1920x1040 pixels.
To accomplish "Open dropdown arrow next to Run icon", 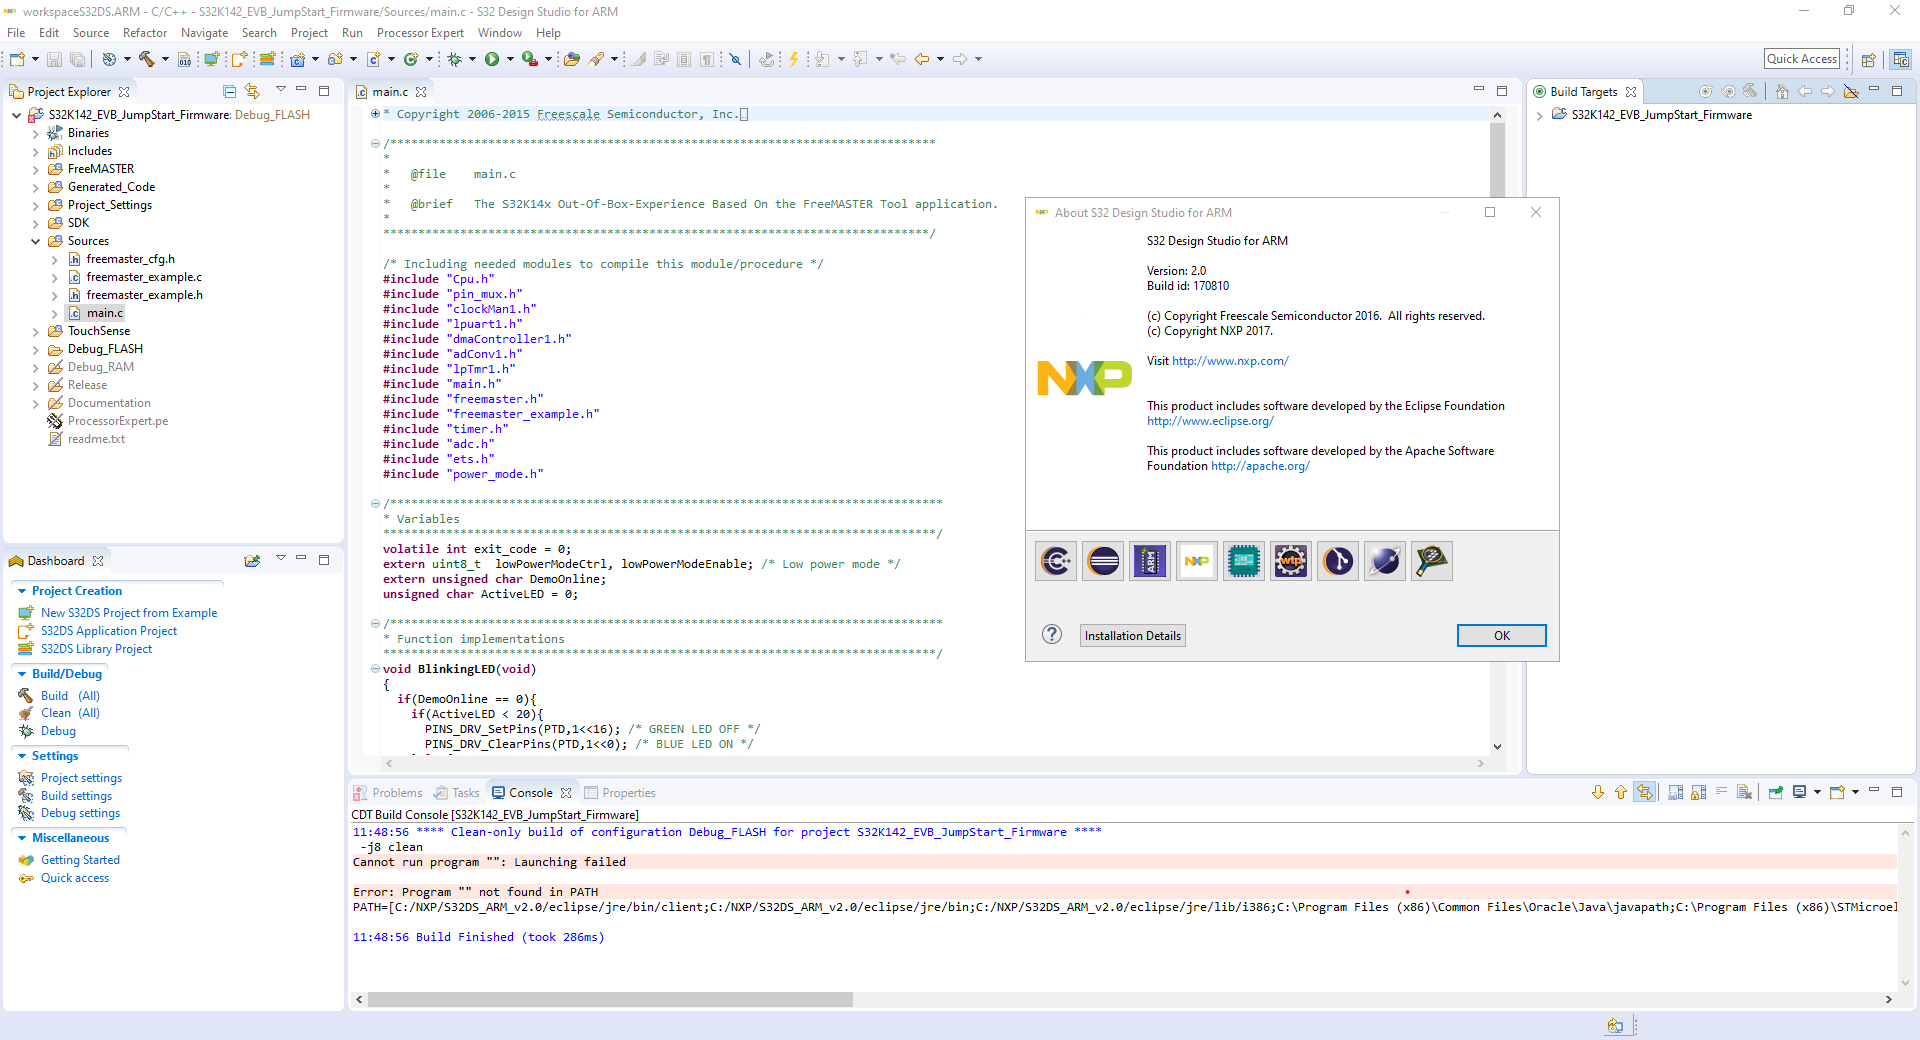I will 510,59.
